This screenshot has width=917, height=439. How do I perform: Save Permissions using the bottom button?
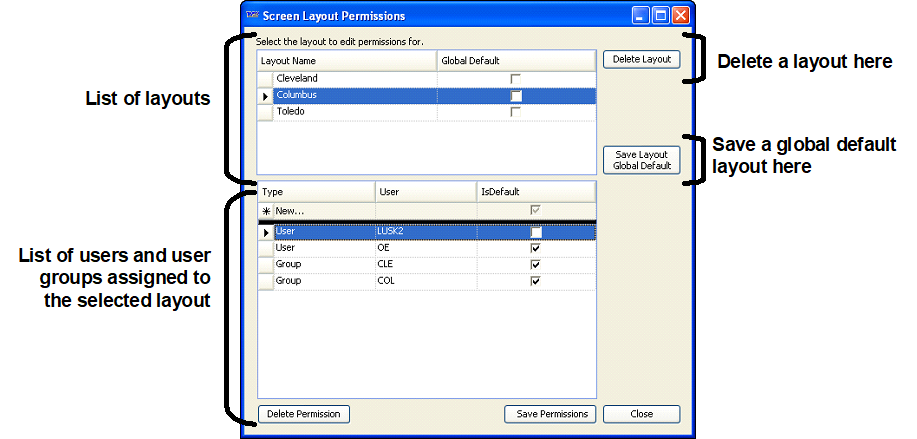(x=550, y=414)
